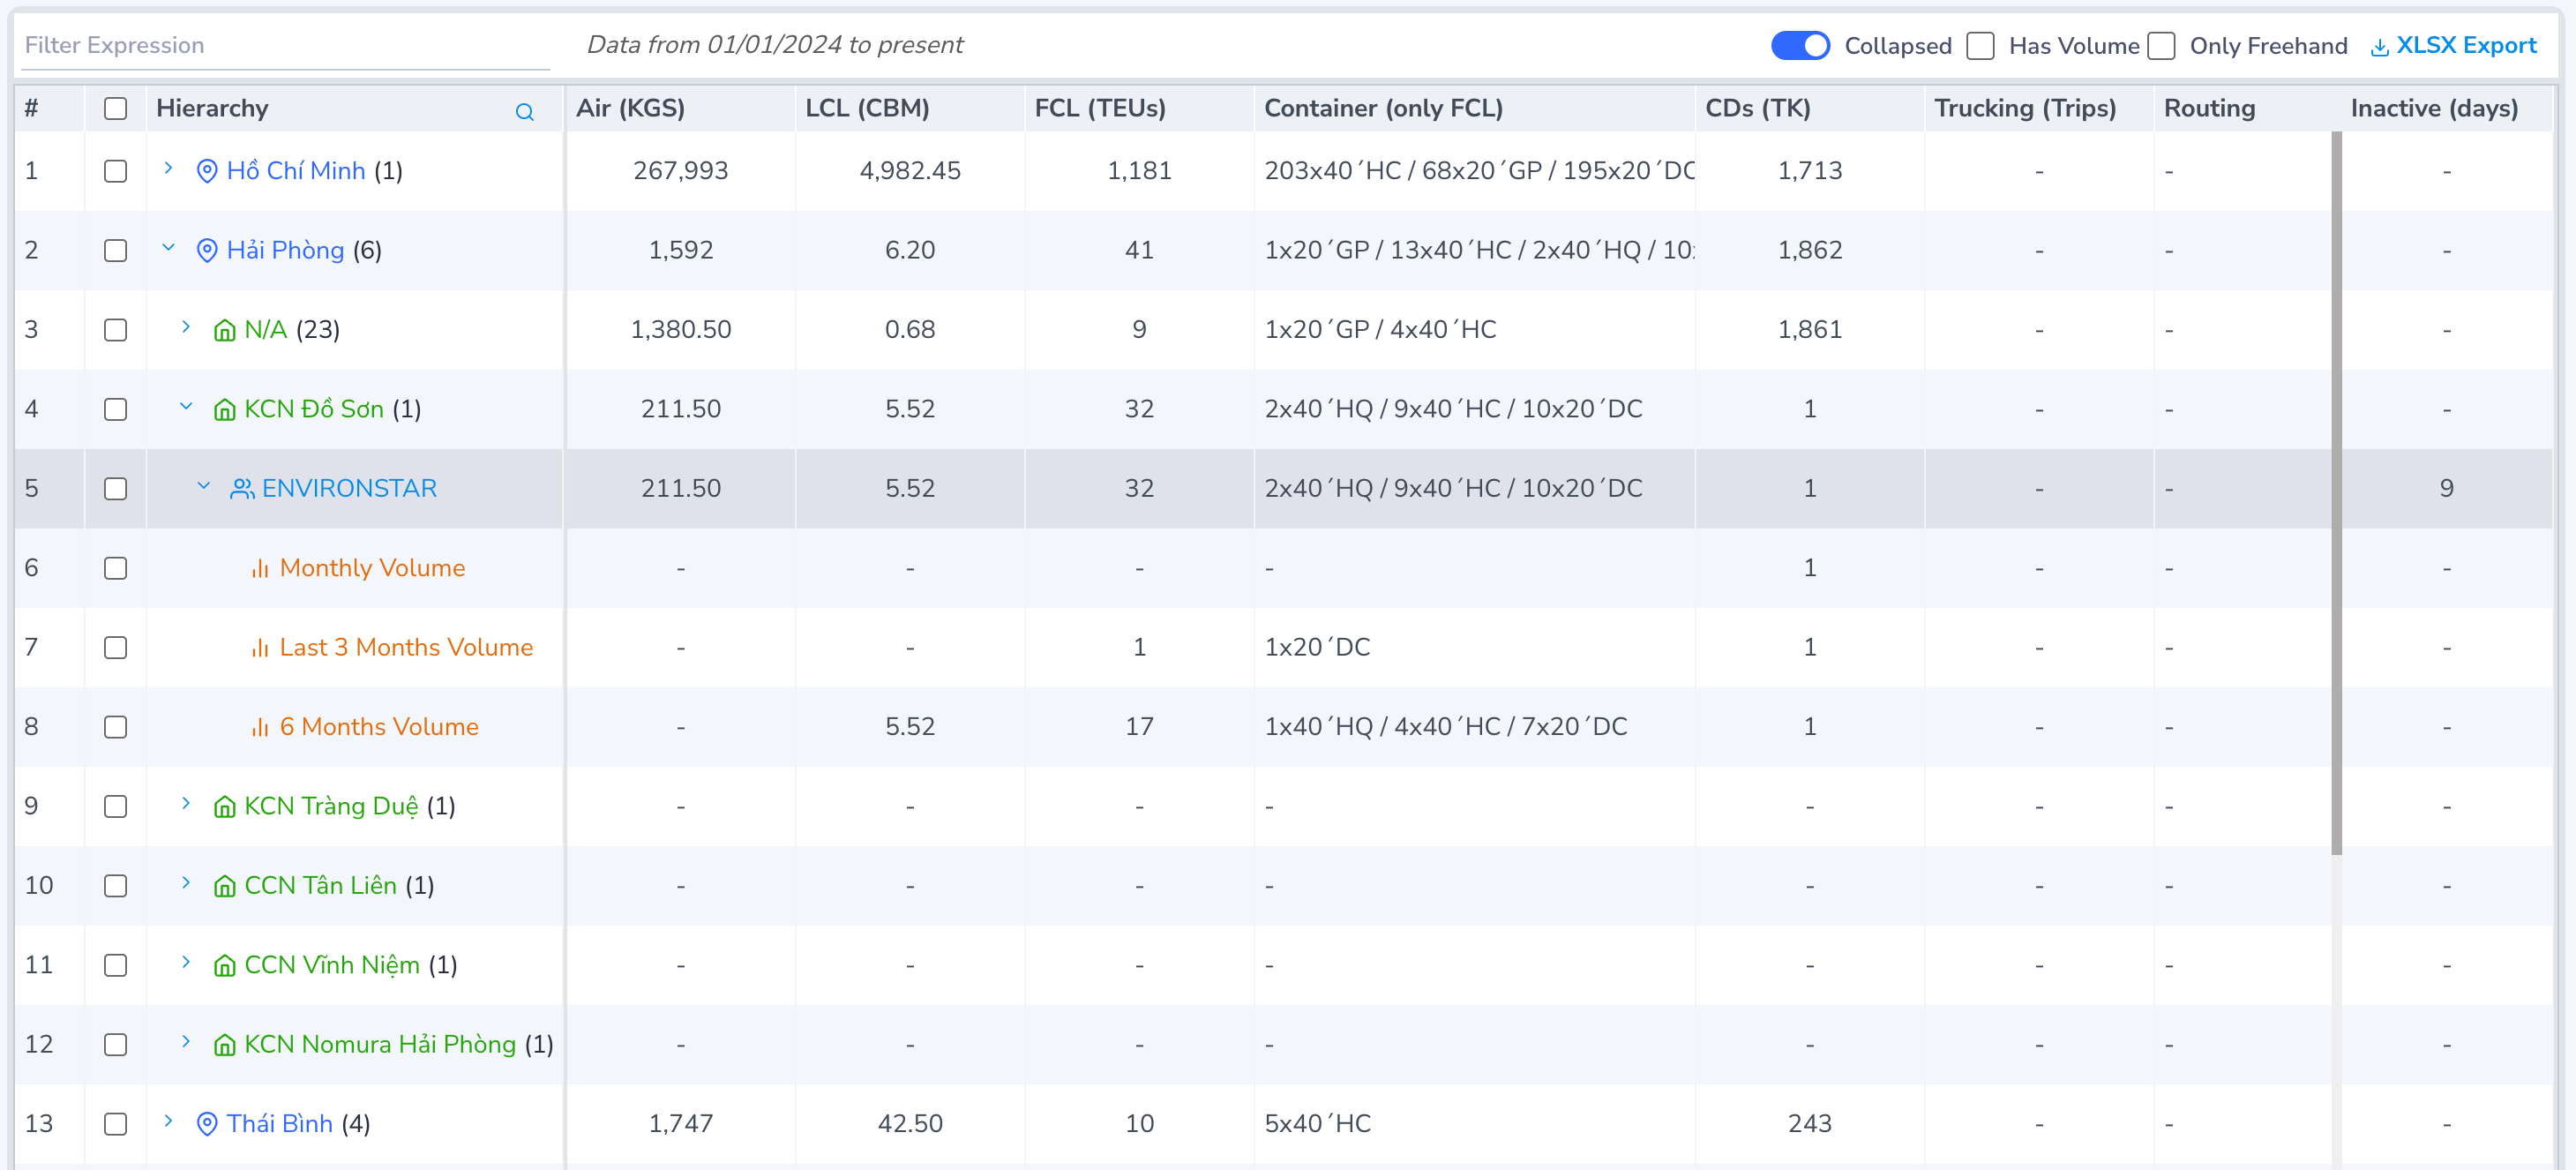Image resolution: width=2576 pixels, height=1170 pixels.
Task: Click the bar chart icon for 6 Months Volume
Action: click(x=260, y=727)
